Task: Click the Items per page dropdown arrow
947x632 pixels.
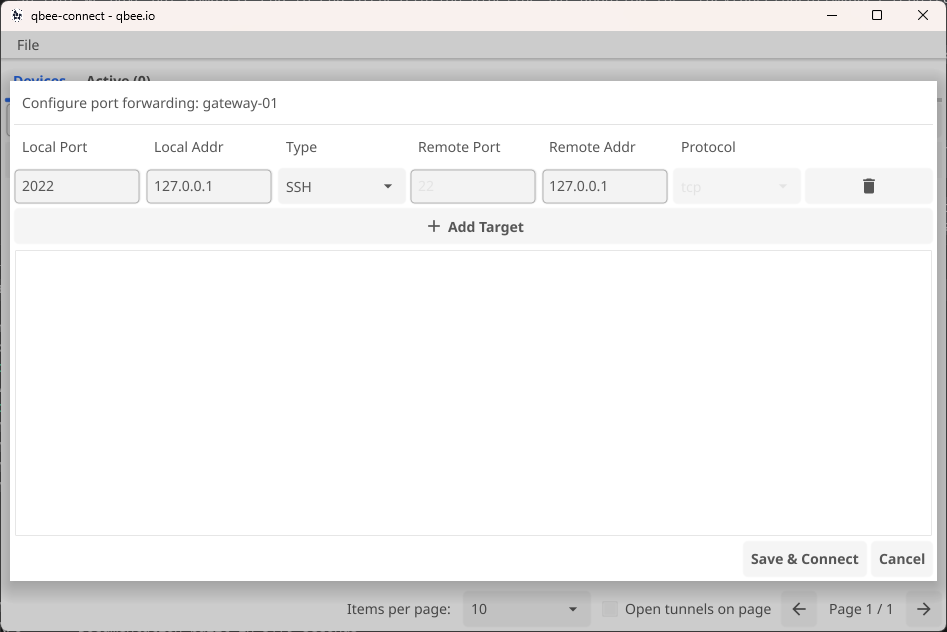Action: [x=571, y=608]
